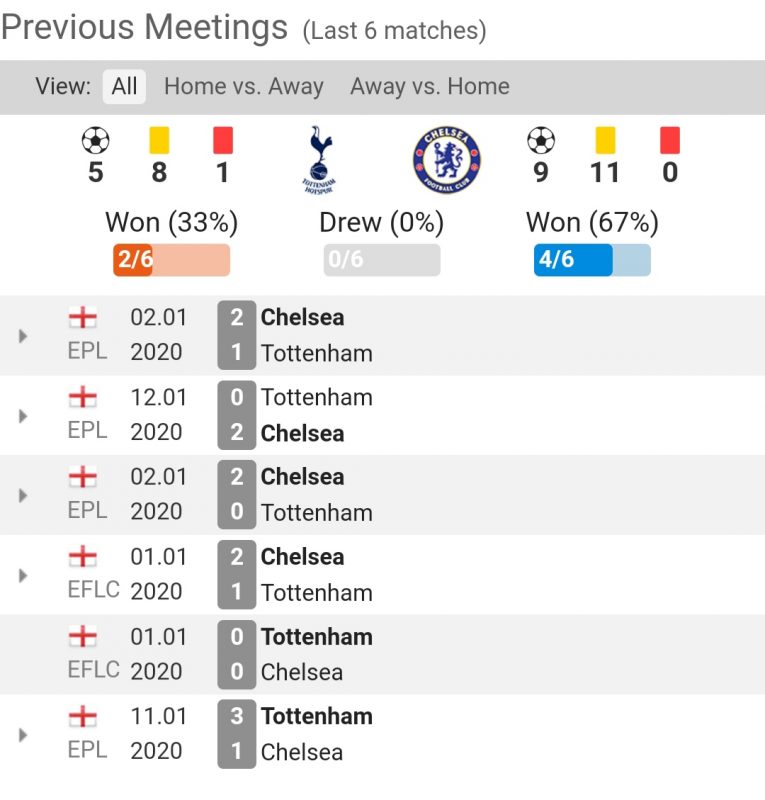Click the Chelsea club crest
The width and height of the screenshot is (765, 800).
446,159
